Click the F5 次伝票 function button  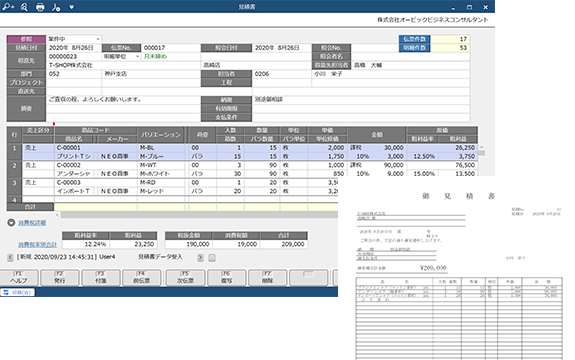(185, 278)
